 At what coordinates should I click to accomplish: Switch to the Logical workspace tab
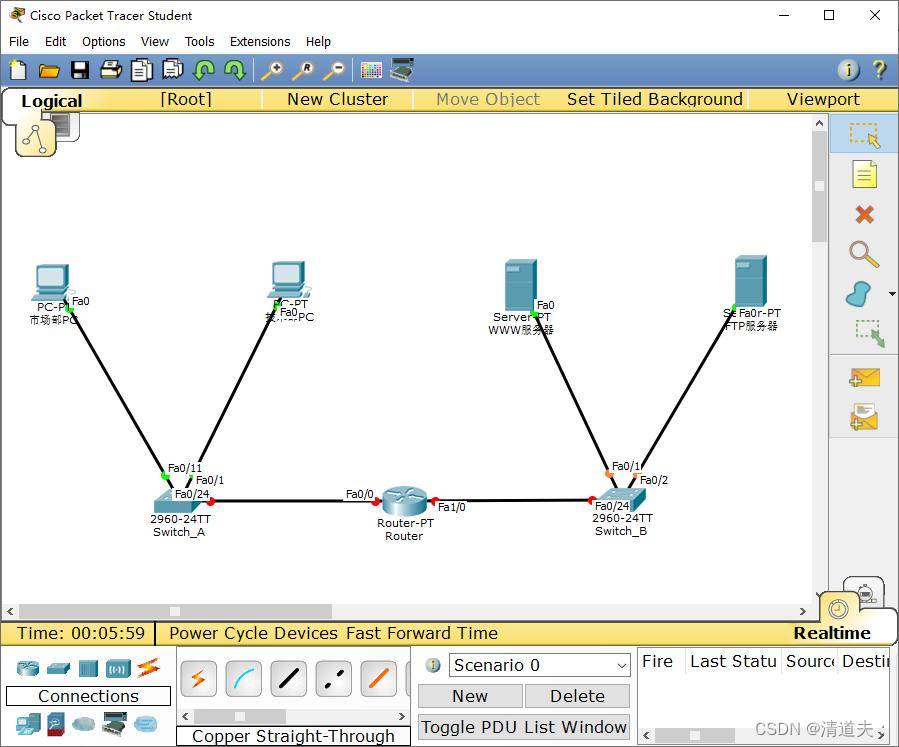tap(52, 101)
